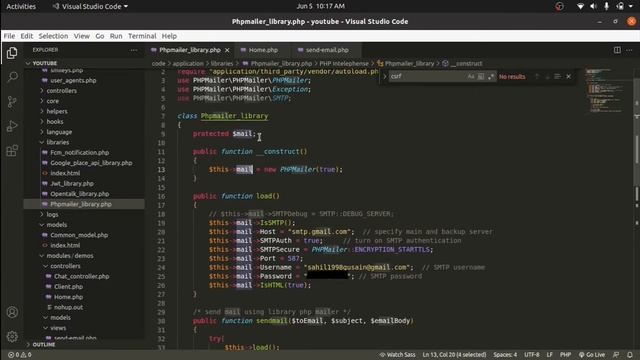
Task: Click the Split Editor icon
Action: (x=617, y=50)
